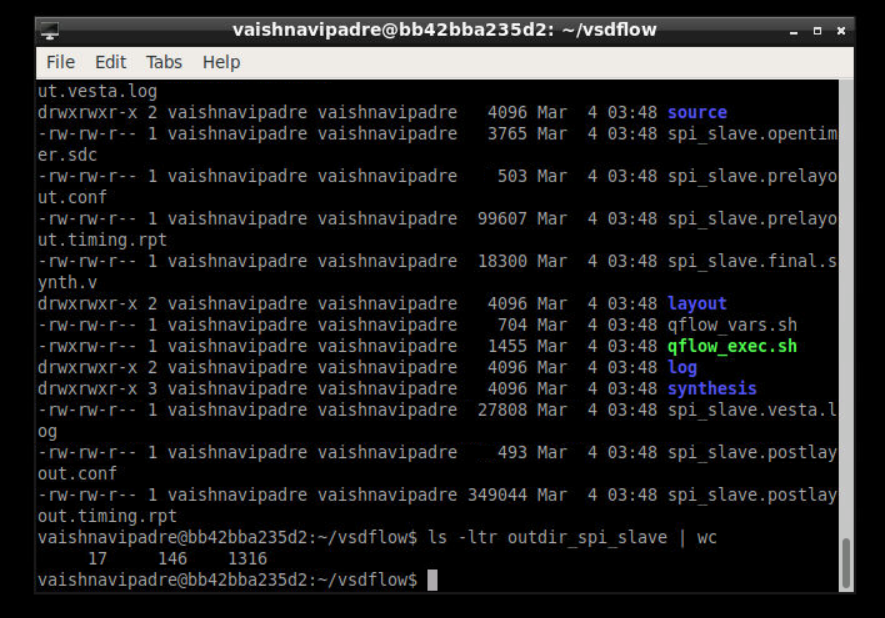Screen dimensions: 885x618
Task: Open the Tabs menu
Action: coord(163,62)
